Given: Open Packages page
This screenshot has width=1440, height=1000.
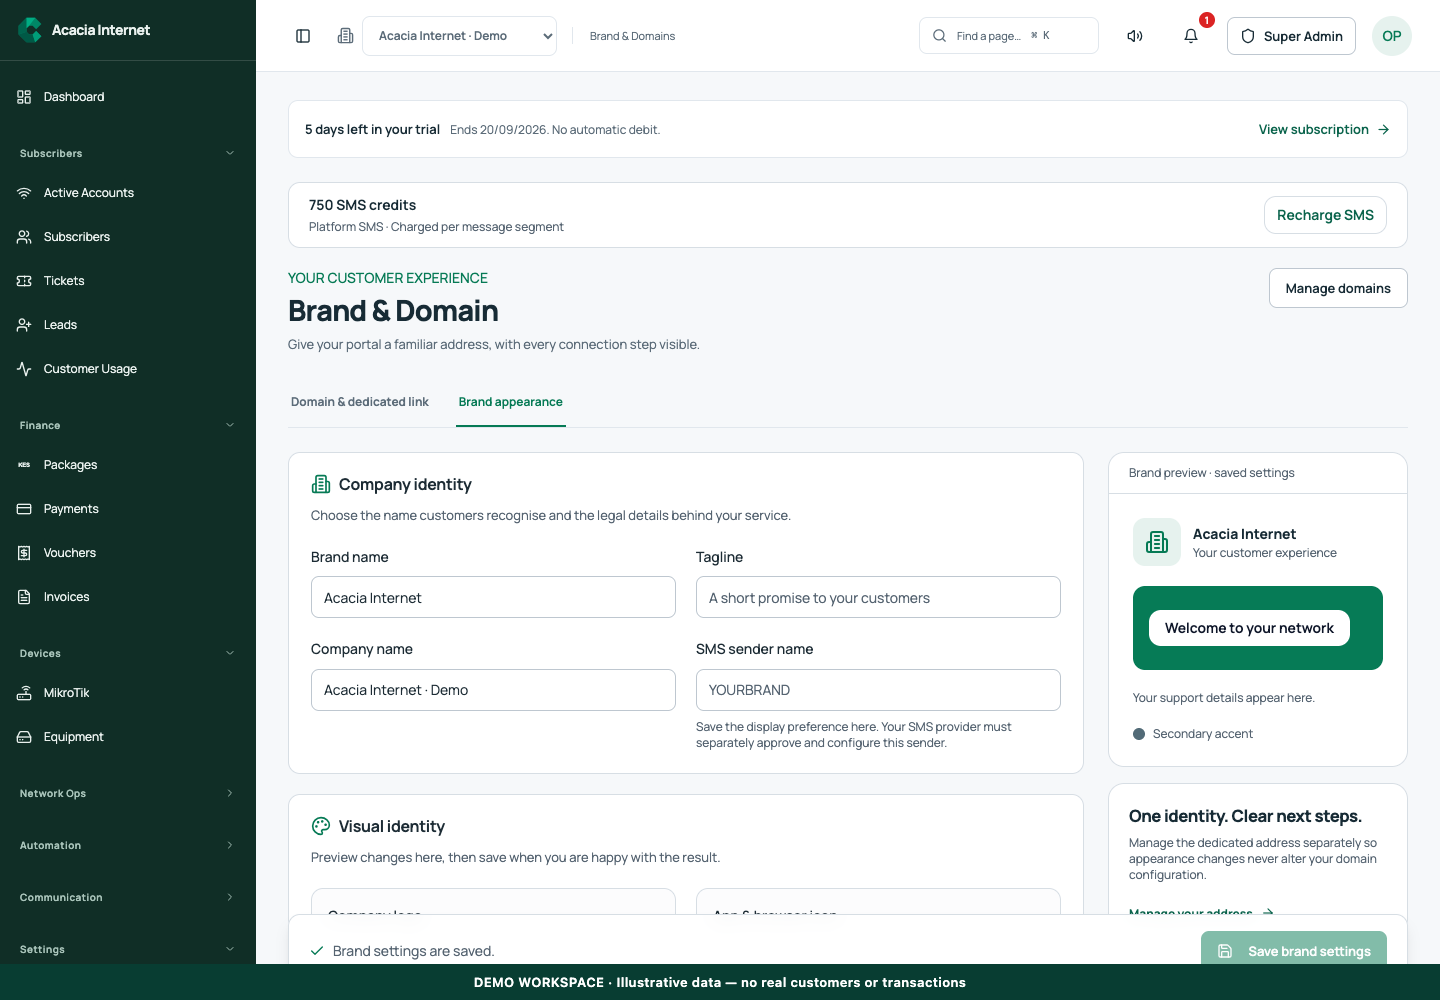Looking at the screenshot, I should [128, 465].
